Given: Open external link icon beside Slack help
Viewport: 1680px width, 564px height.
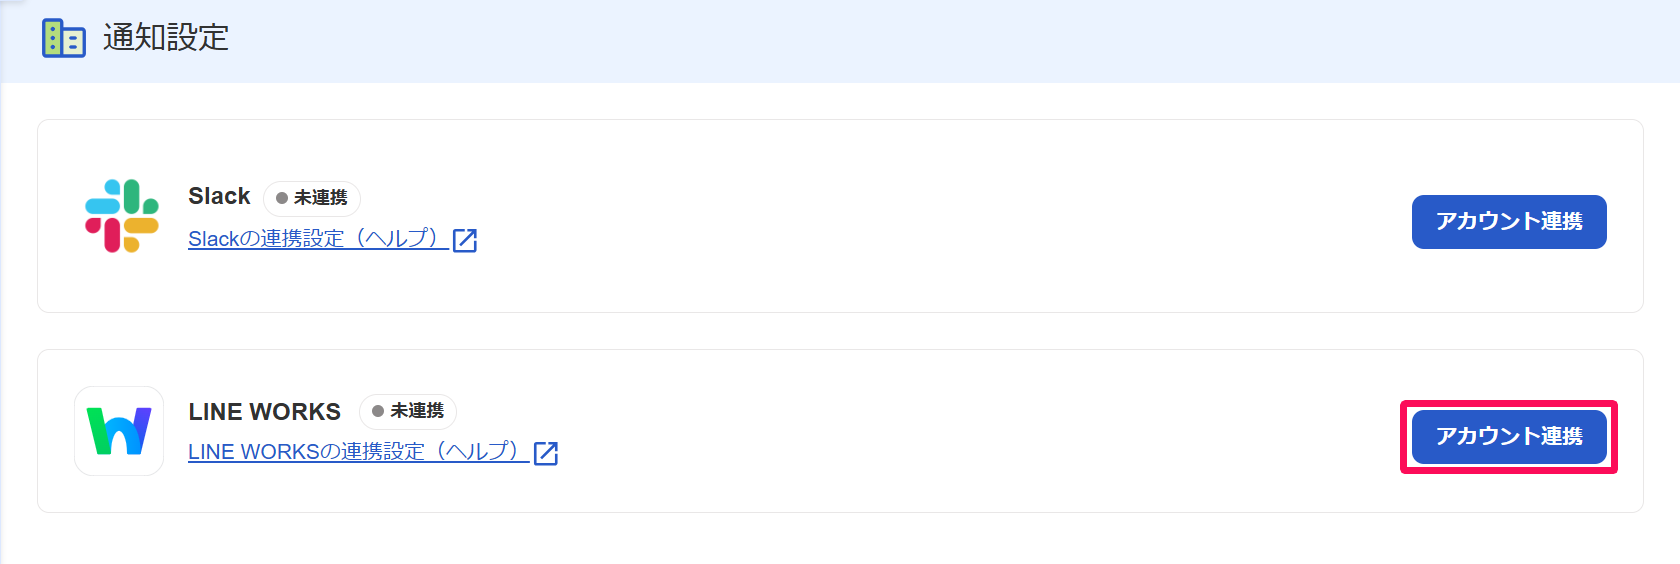Looking at the screenshot, I should [x=465, y=240].
